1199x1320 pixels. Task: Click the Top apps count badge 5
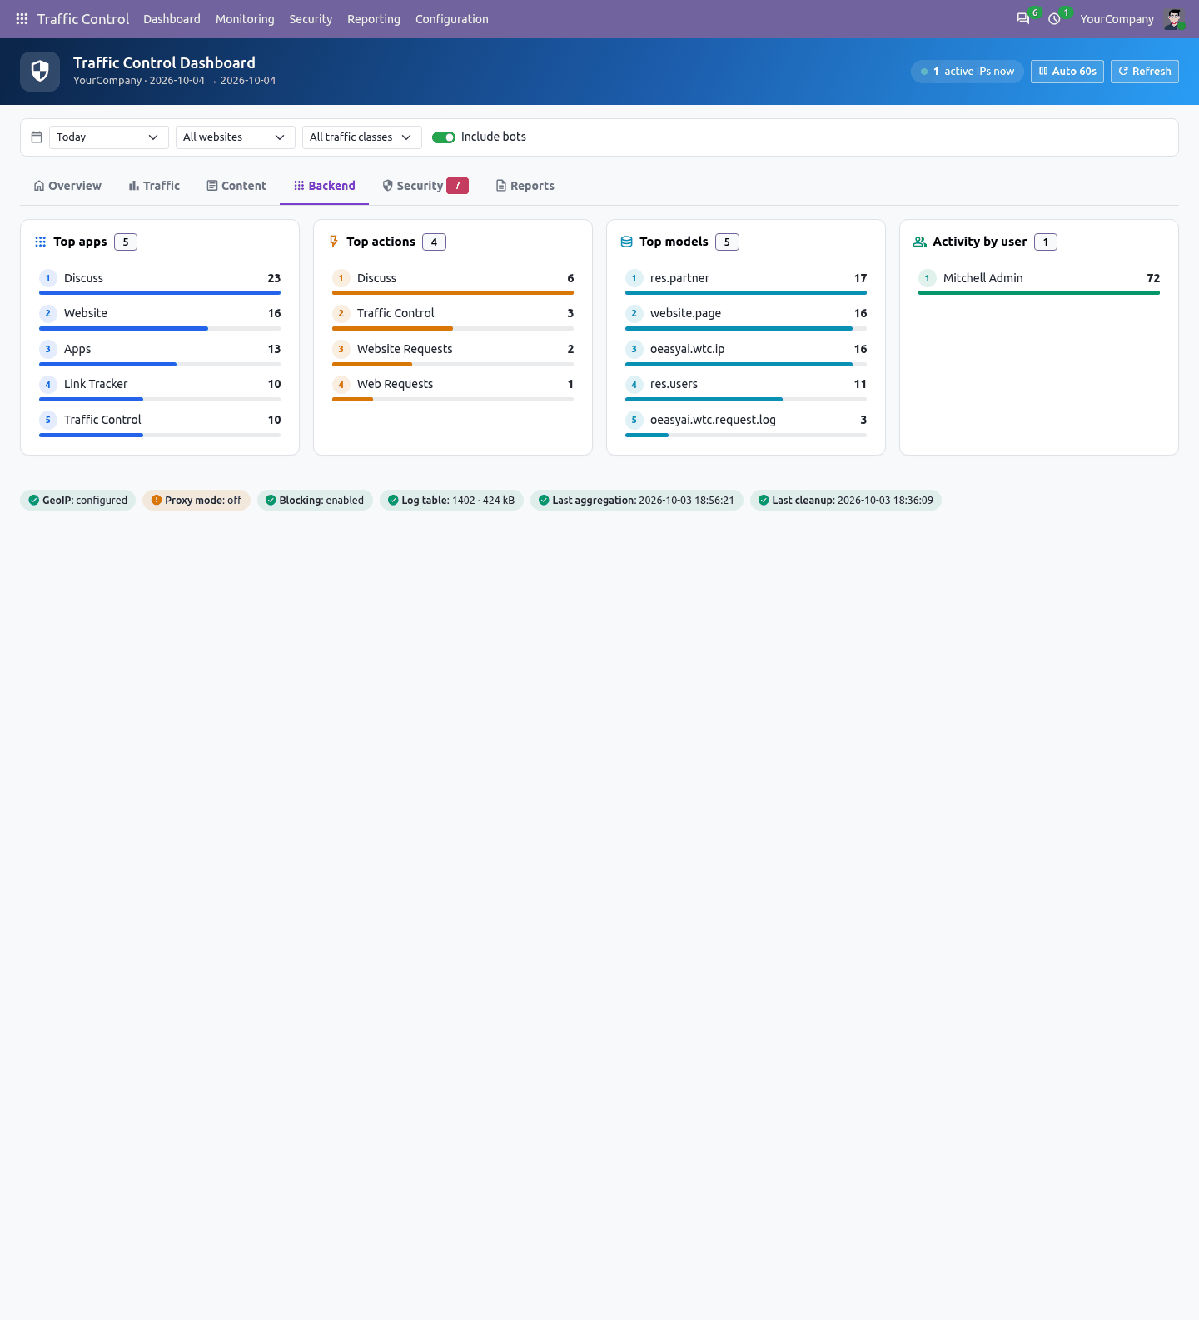(x=125, y=242)
